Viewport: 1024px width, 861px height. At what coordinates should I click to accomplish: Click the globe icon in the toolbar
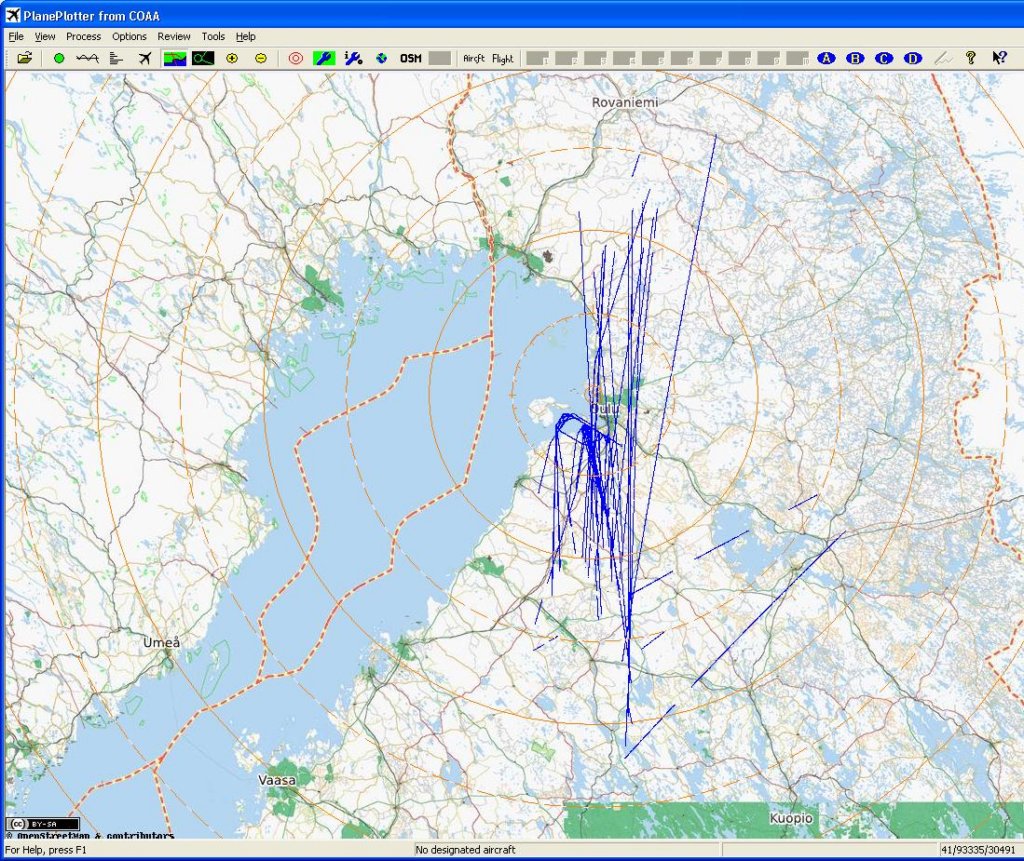381,58
